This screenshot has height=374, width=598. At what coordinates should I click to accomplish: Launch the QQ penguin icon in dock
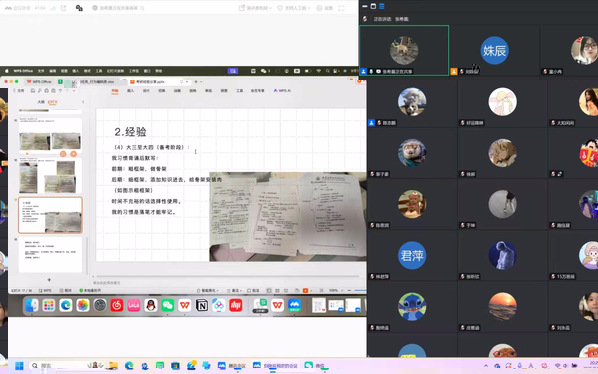pyautogui.click(x=151, y=305)
